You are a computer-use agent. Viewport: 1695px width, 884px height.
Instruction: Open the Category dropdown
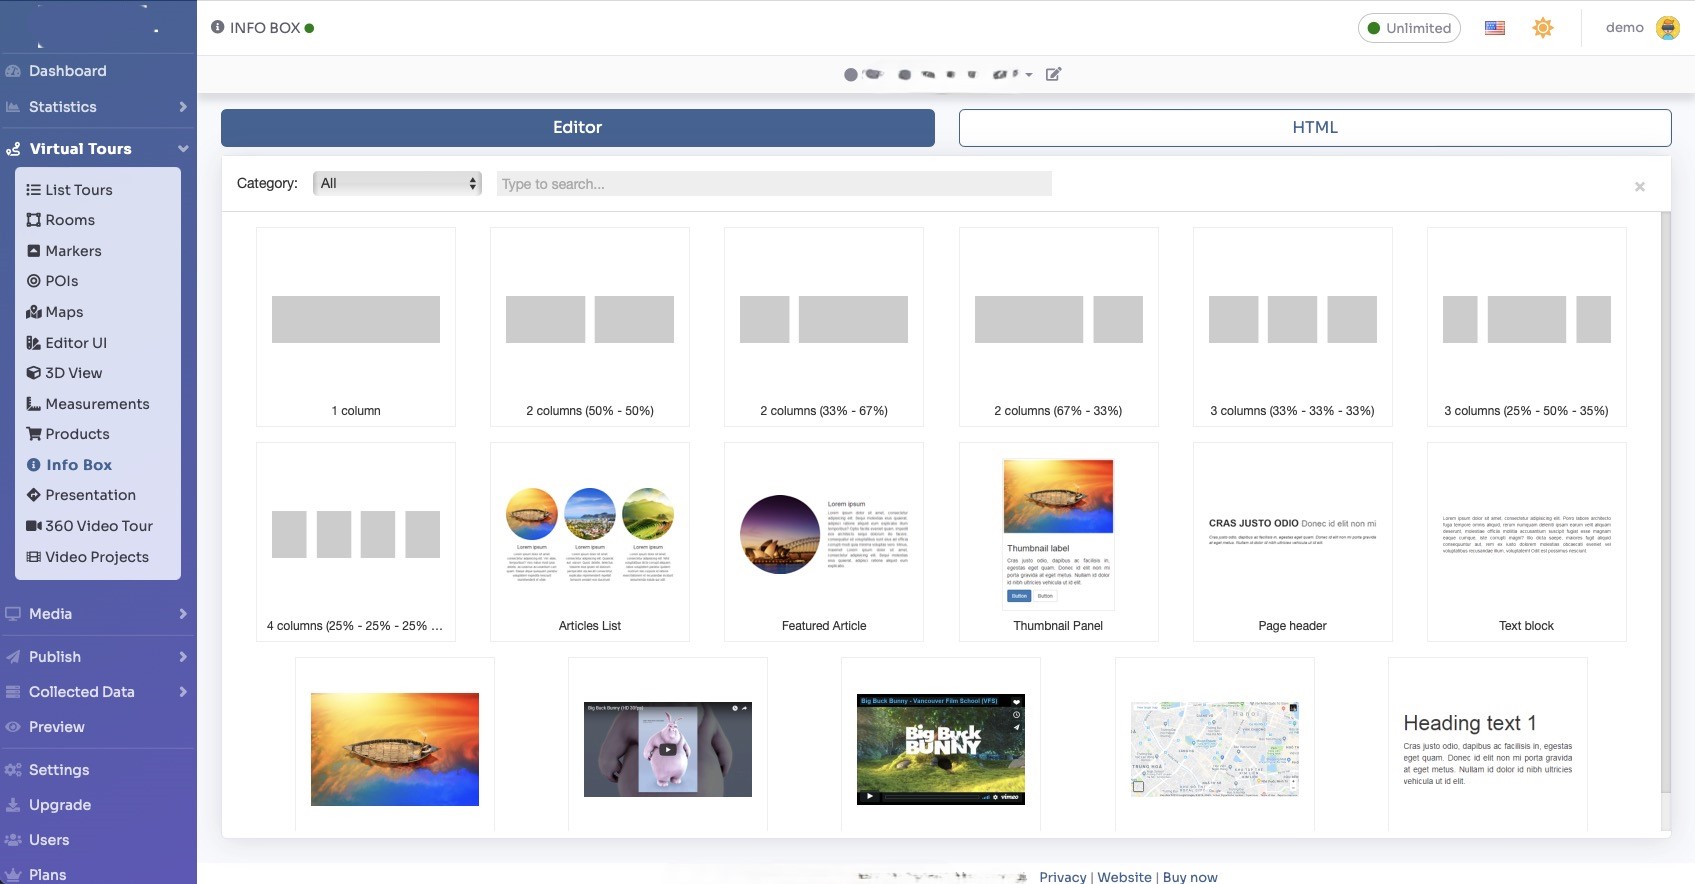click(397, 184)
